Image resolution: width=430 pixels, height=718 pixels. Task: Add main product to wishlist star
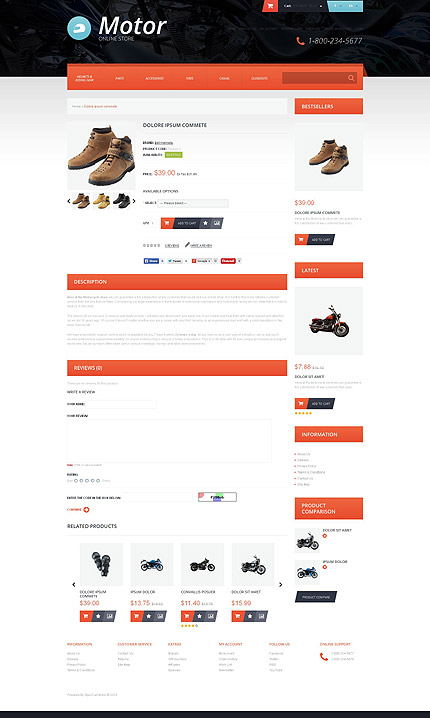pyautogui.click(x=205, y=223)
